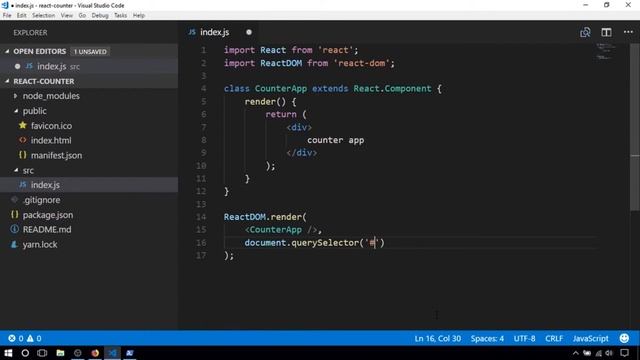640x360 pixels.
Task: Open the Help menu
Action: click(x=139, y=15)
